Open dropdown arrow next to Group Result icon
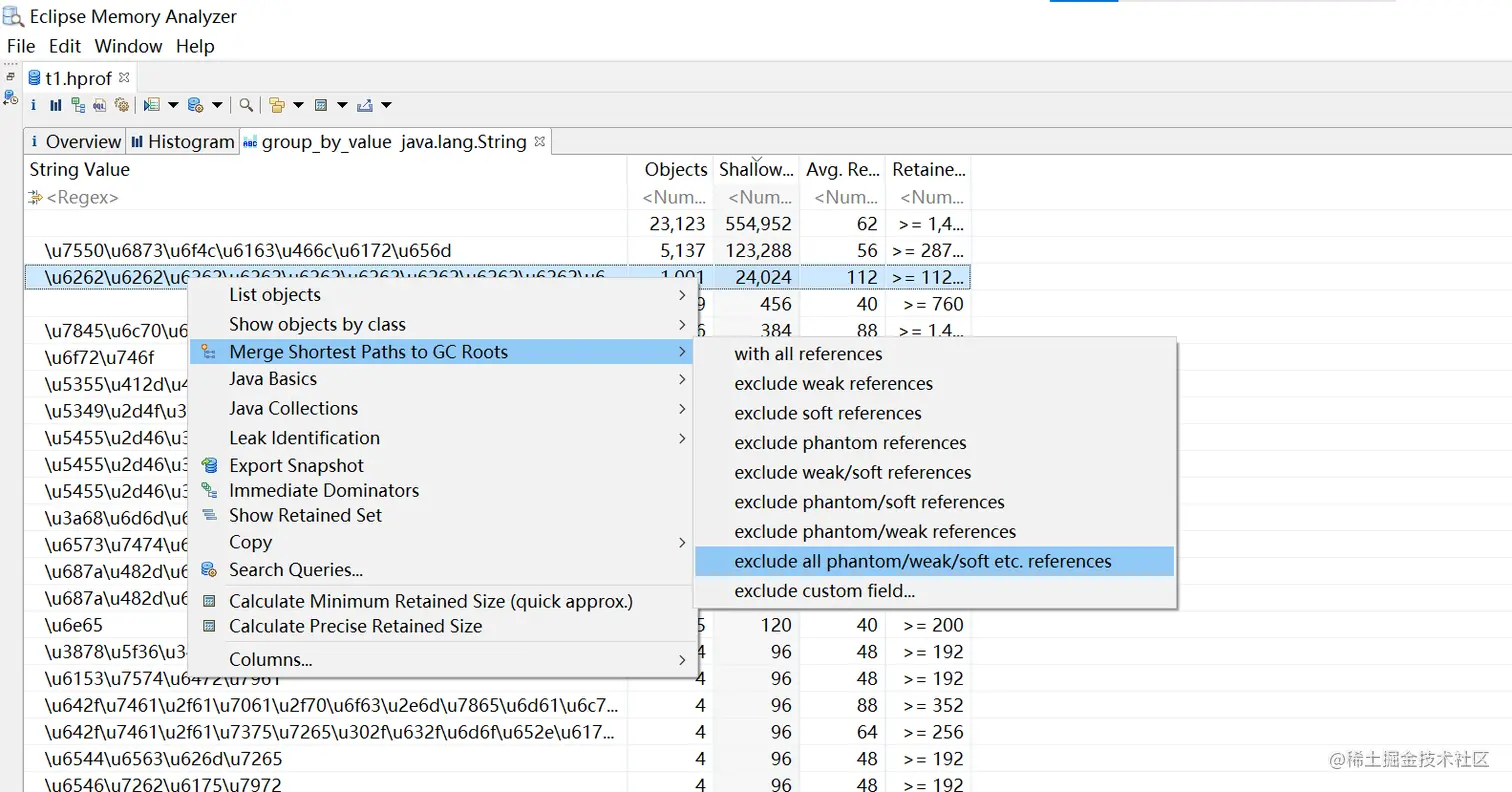The width and height of the screenshot is (1512, 792). pyautogui.click(x=298, y=105)
